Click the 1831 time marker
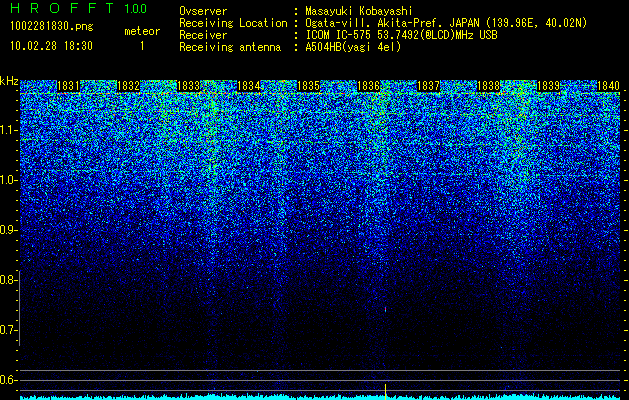This screenshot has width=629, height=400. coord(68,86)
